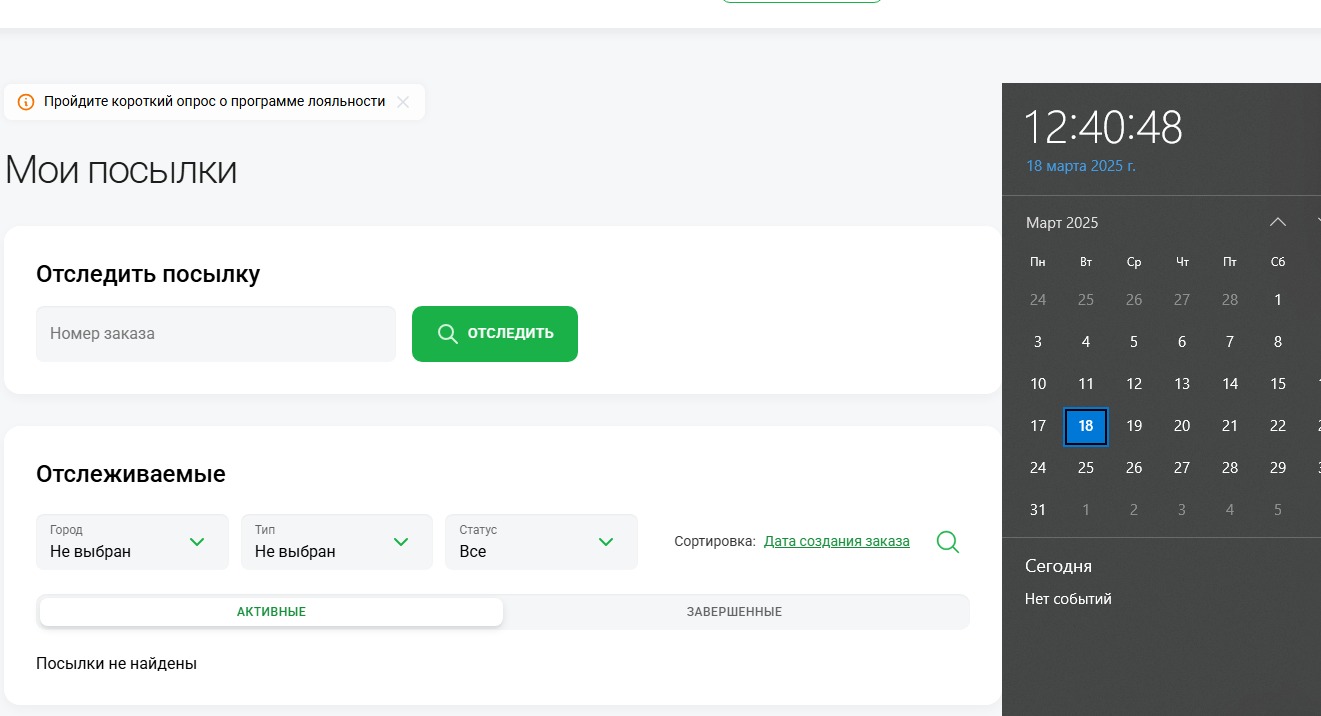Switch to the ЗАВЕРШЕННЫЕ tab
This screenshot has height=716, width=1321.
(734, 612)
